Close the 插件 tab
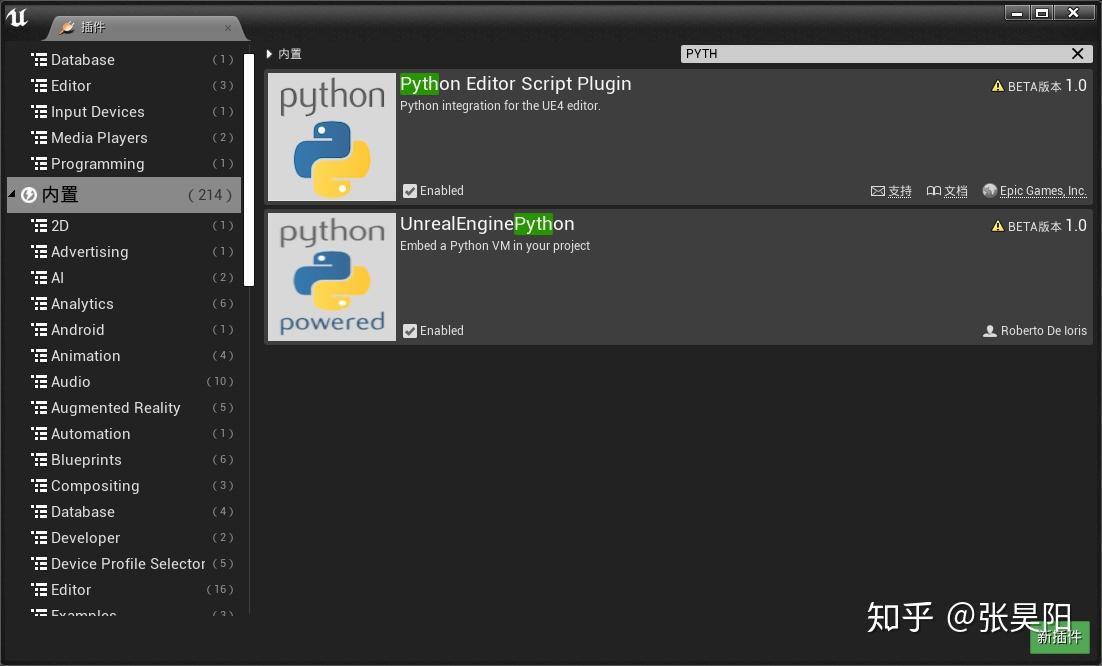This screenshot has width=1102, height=666. [228, 28]
